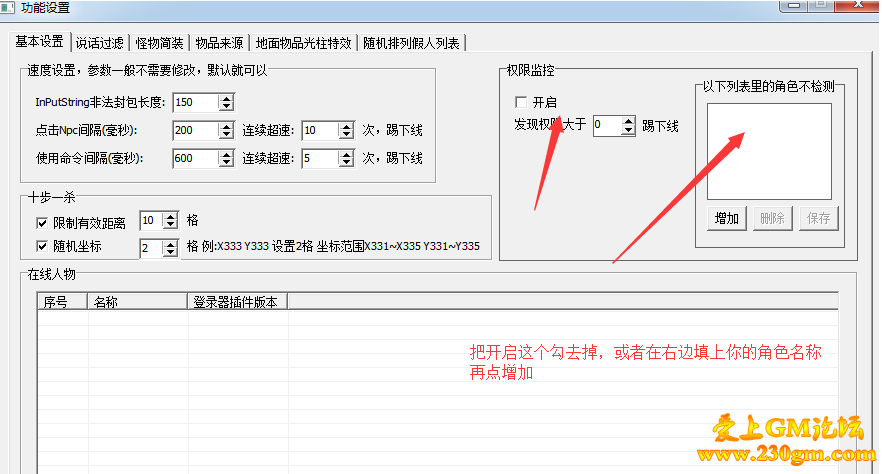Increase 限制有效距离 grid value with up arrow
Screen dimensions: 882x474
170,216
